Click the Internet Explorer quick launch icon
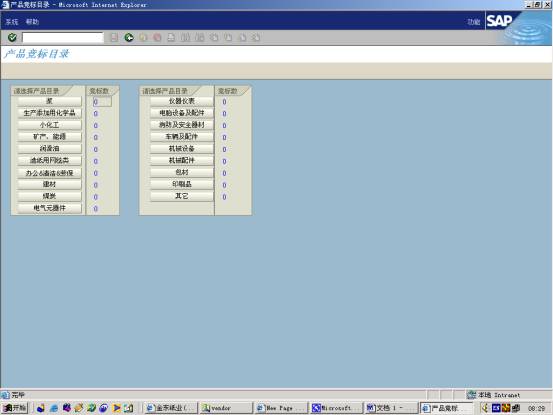This screenshot has height=415, width=553. [x=54, y=408]
